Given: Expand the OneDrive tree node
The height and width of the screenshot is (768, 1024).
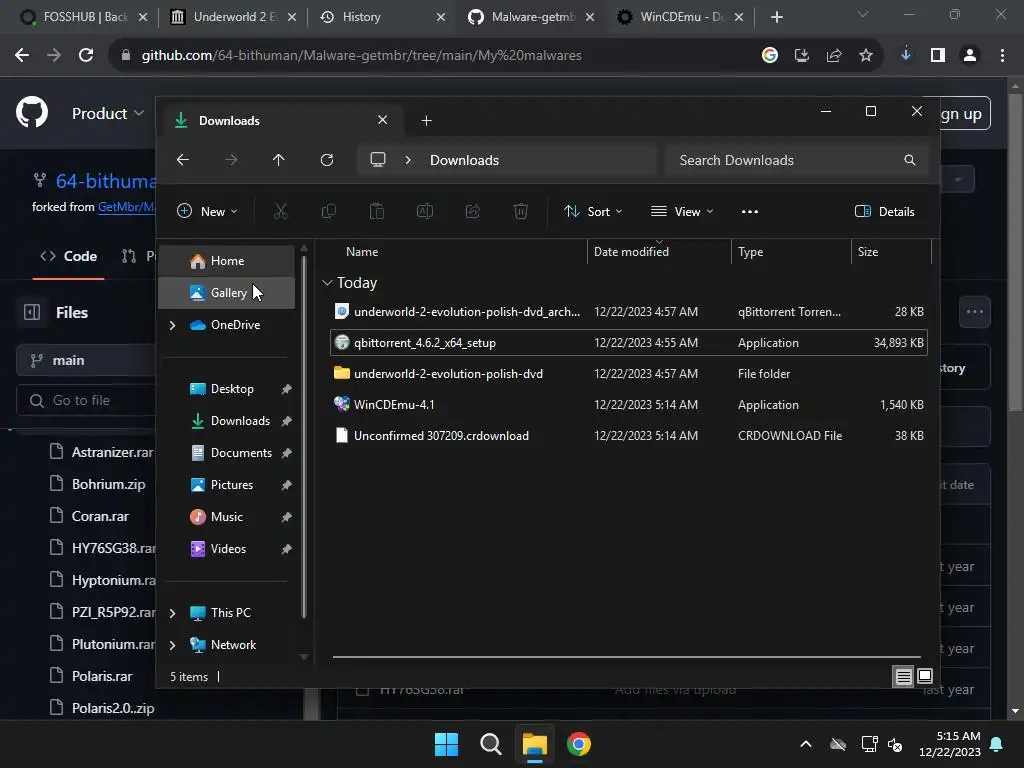Looking at the screenshot, I should click(172, 325).
